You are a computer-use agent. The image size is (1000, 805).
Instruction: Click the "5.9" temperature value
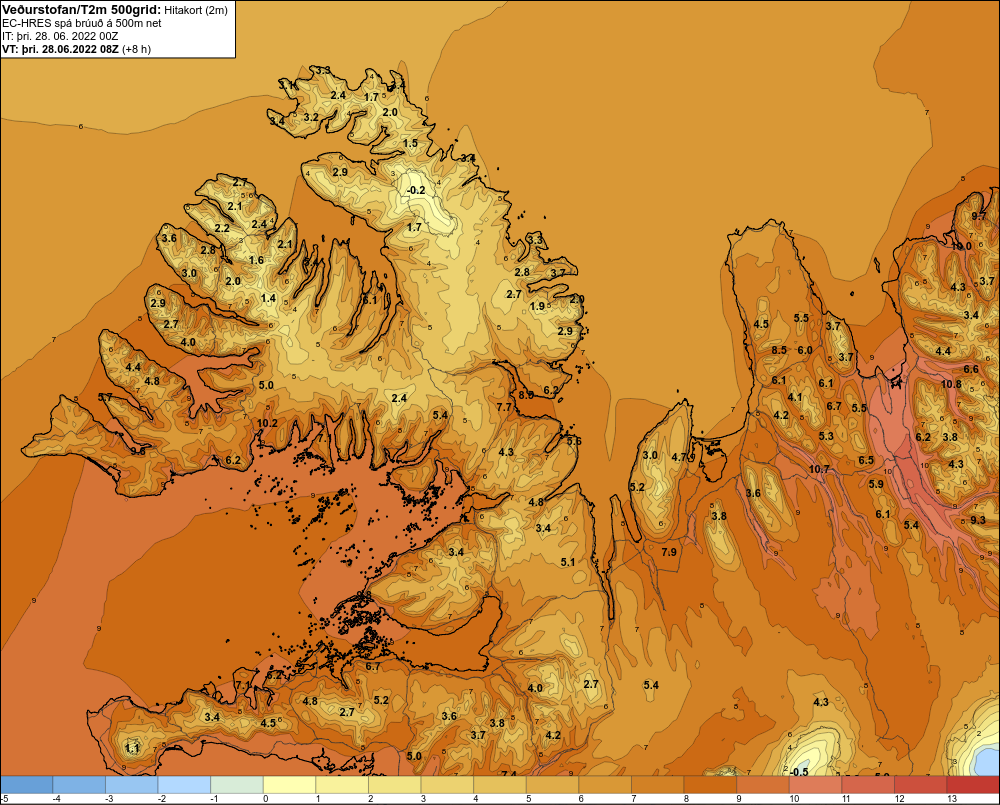876,484
